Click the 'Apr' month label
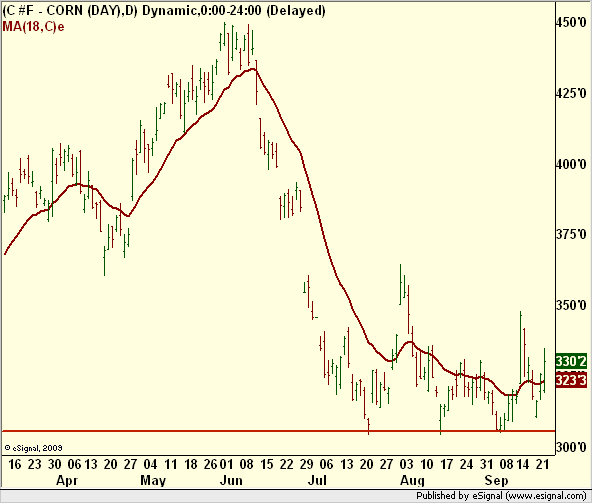Image resolution: width=592 pixels, height=503 pixels. click(x=67, y=481)
